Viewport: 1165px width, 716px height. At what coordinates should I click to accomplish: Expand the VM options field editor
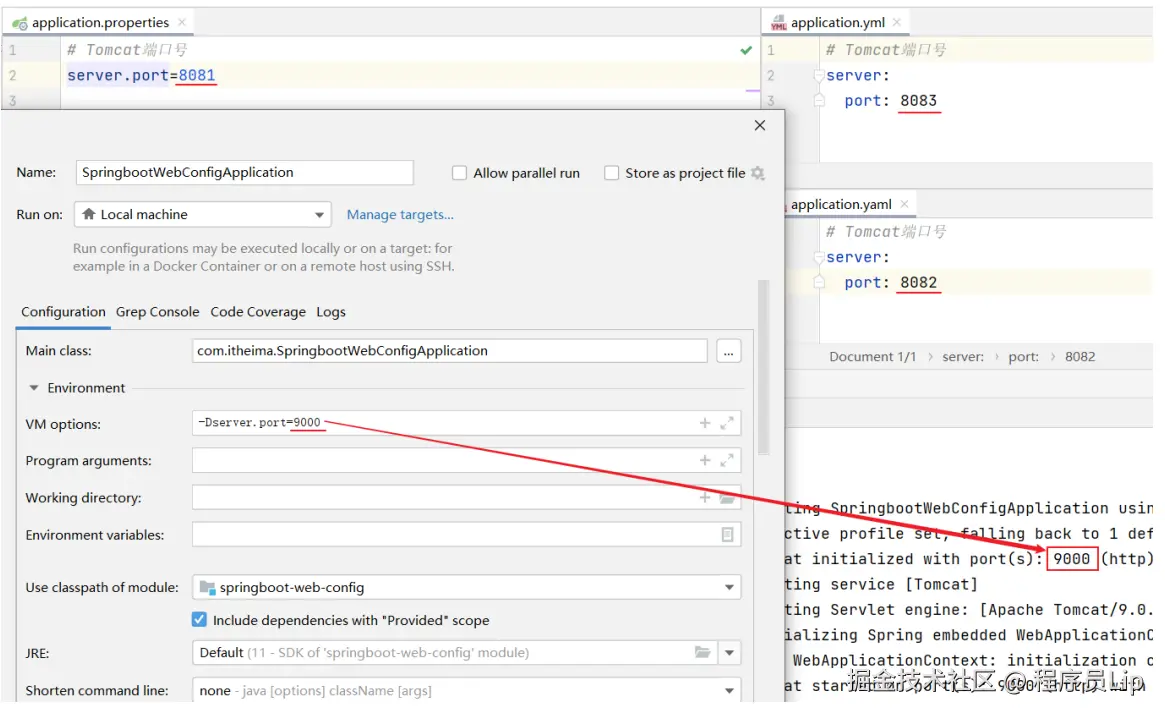[x=727, y=423]
